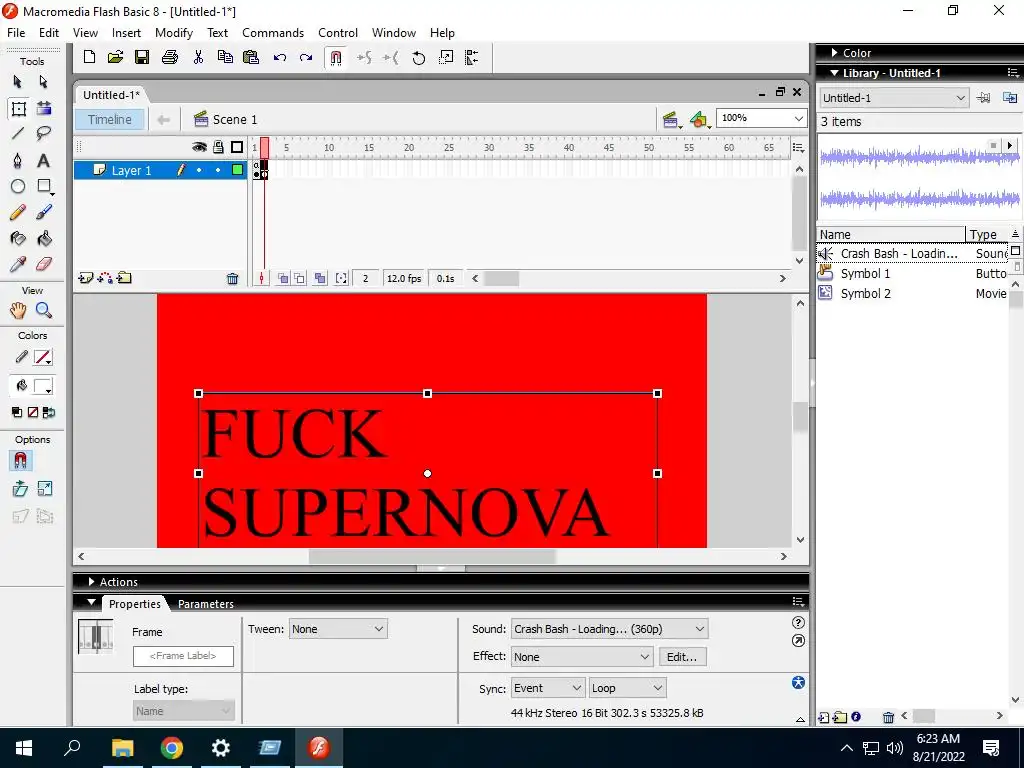1024x768 pixels.
Task: Toggle show/hide all layers eye icon
Action: [x=199, y=147]
